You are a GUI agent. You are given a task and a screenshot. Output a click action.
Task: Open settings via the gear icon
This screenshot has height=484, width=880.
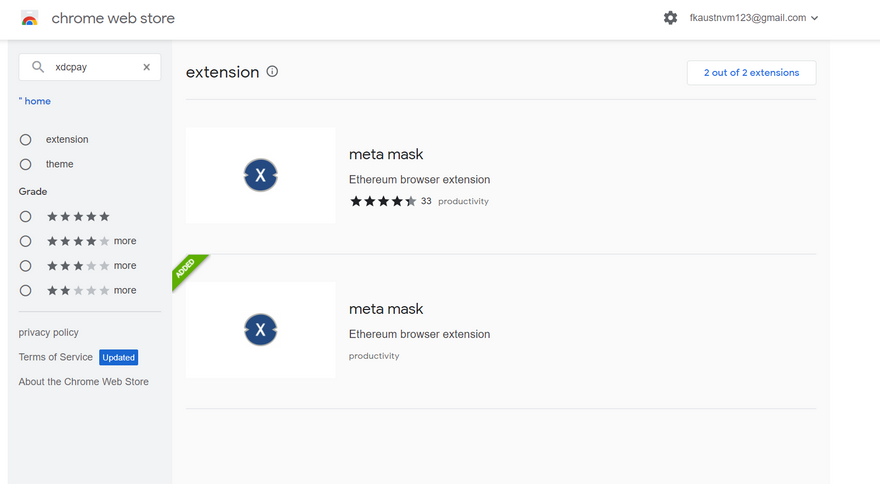pos(670,18)
